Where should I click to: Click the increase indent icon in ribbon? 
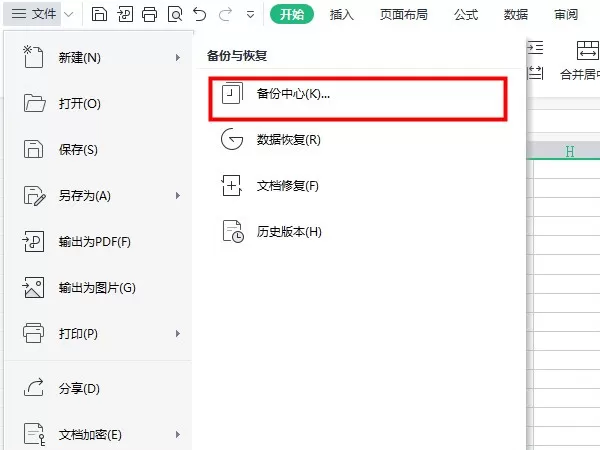(535, 48)
